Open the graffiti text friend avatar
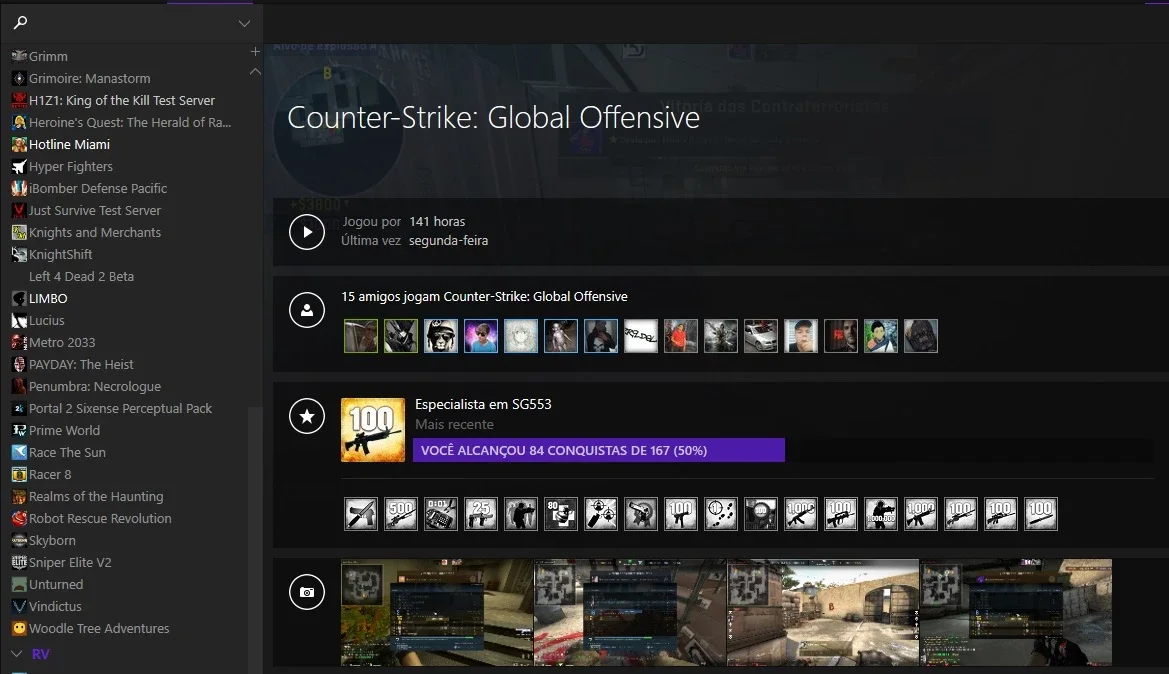This screenshot has width=1169, height=674. pyautogui.click(x=640, y=336)
